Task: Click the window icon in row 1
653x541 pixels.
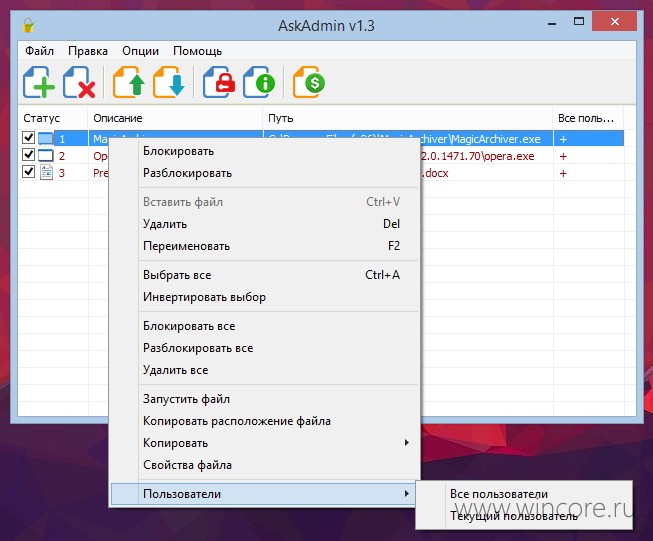Action: [46, 138]
